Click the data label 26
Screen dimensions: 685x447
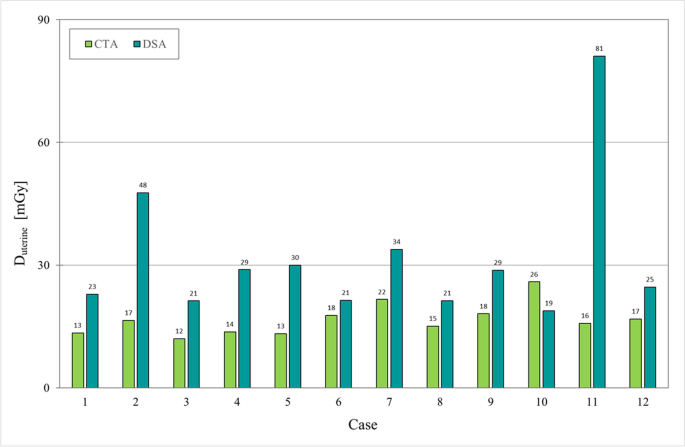click(534, 274)
